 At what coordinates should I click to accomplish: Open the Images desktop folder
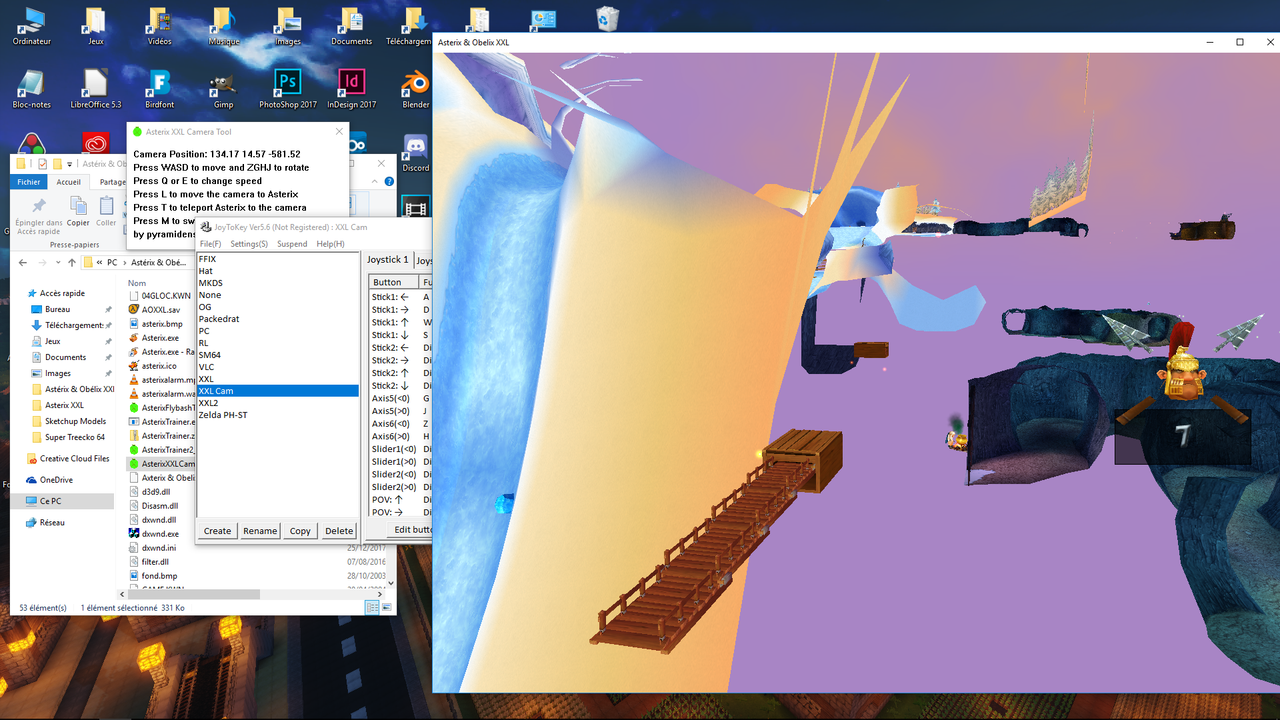(287, 26)
